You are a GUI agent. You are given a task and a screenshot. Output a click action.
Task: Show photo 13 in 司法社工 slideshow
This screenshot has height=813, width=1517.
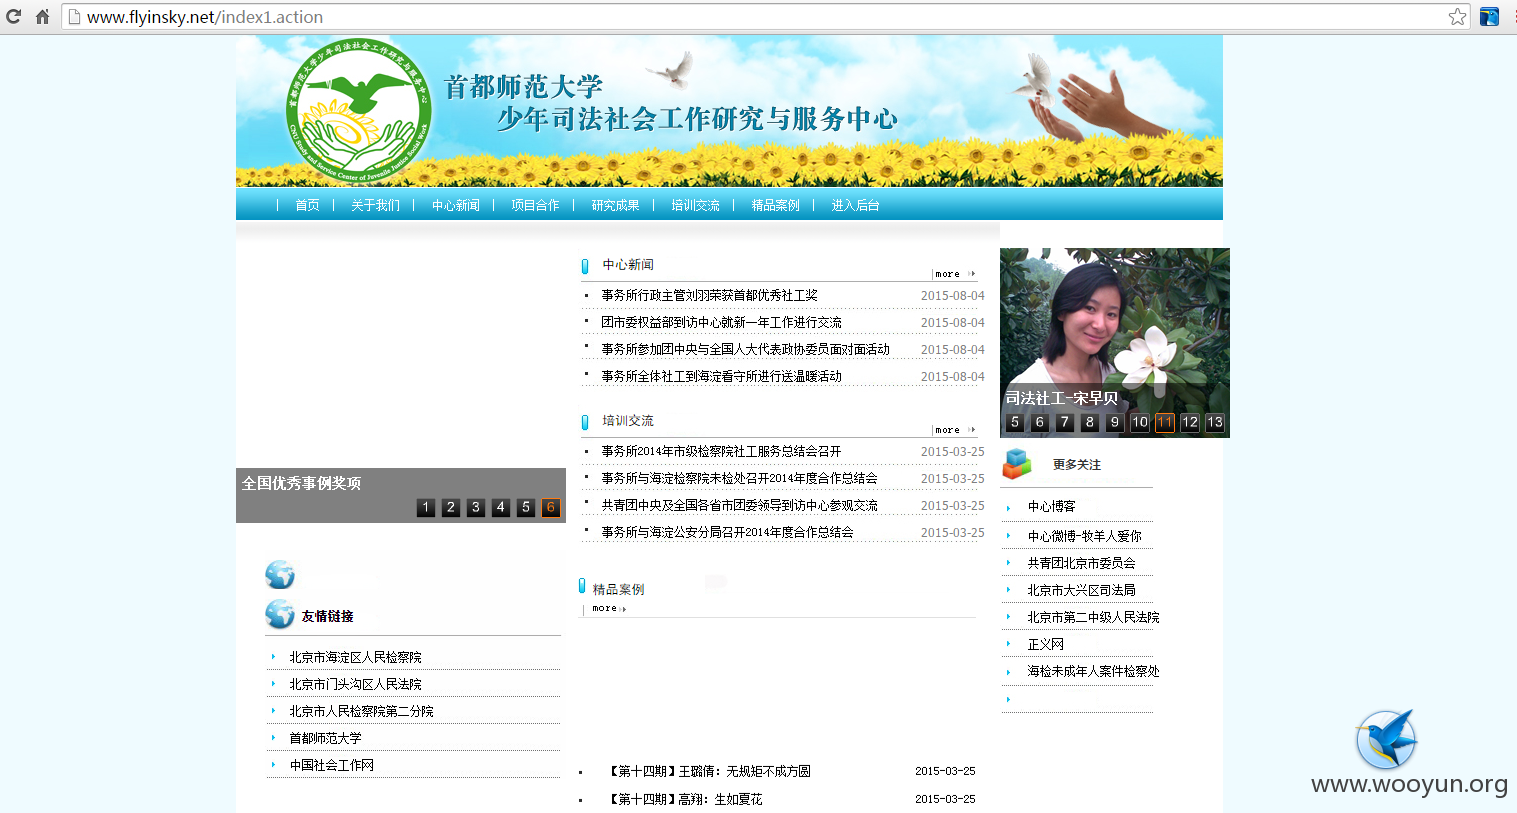point(1215,422)
